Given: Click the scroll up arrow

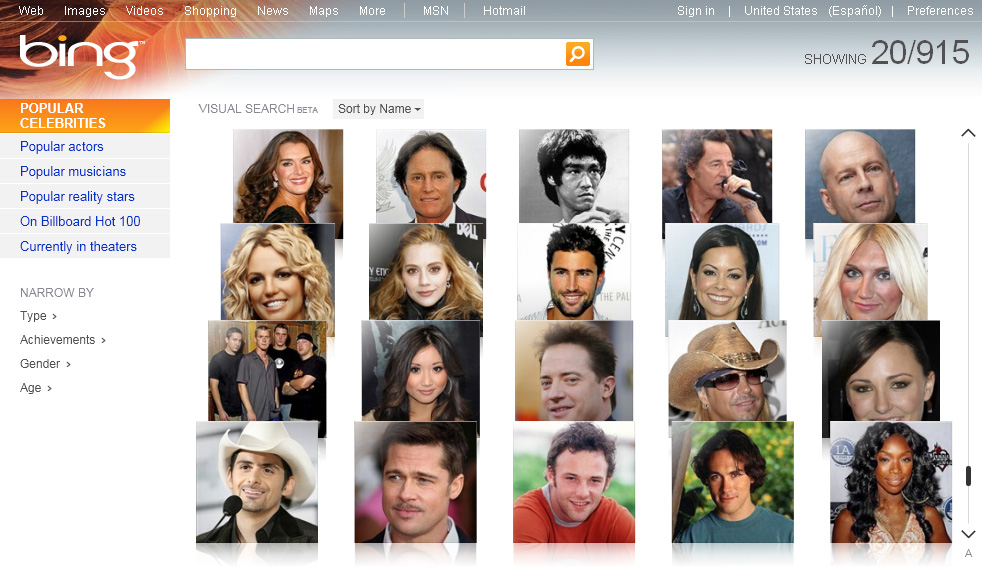Looking at the screenshot, I should 968,133.
